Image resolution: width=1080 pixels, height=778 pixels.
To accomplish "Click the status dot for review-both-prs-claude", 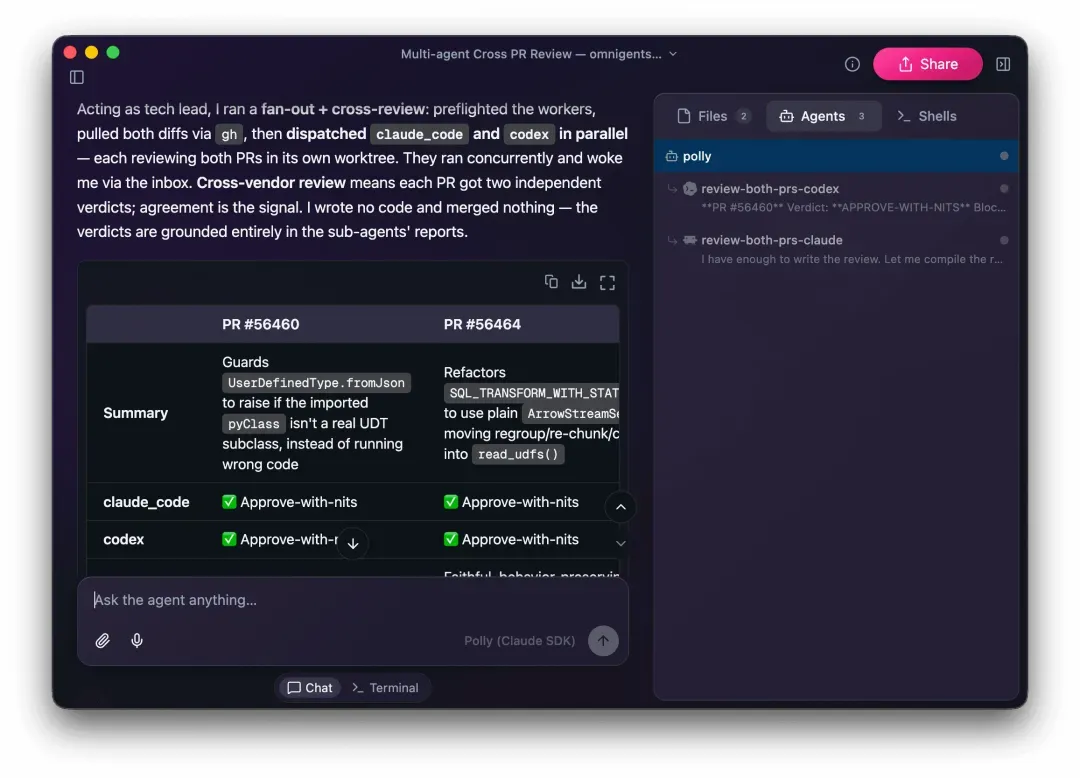I will 1004,240.
